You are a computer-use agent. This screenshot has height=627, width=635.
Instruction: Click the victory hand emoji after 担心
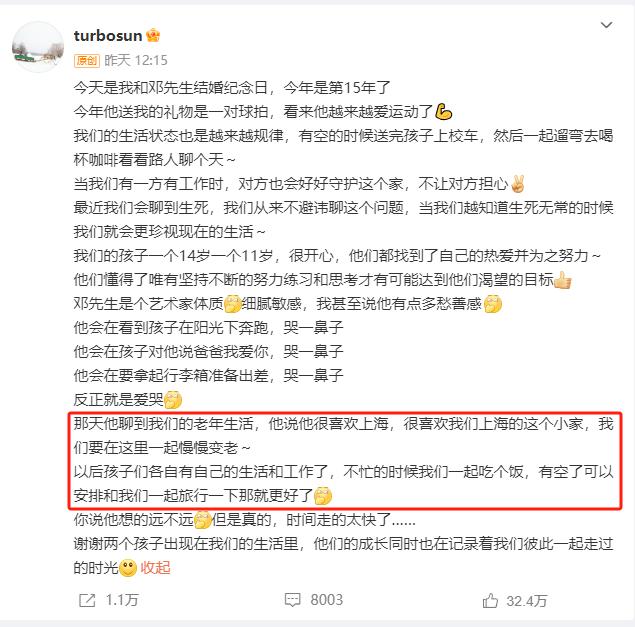(x=518, y=184)
